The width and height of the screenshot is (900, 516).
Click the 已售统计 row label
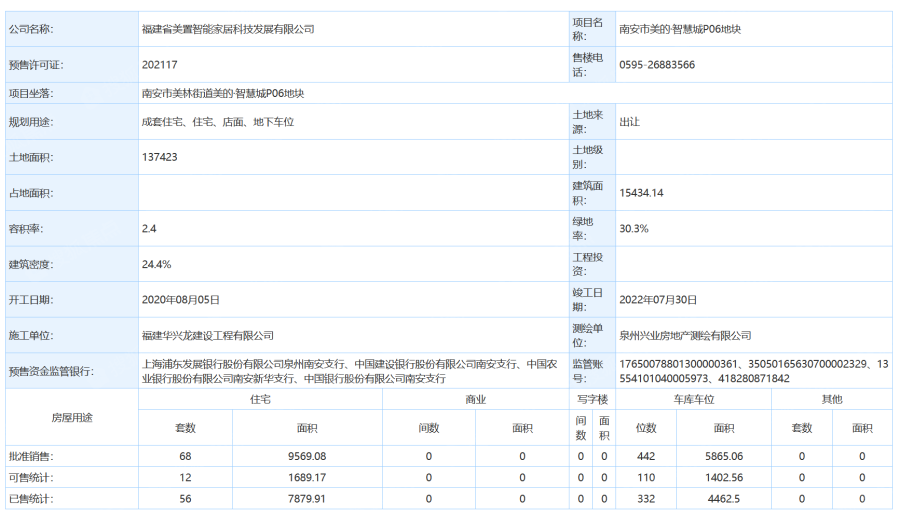coord(31,499)
